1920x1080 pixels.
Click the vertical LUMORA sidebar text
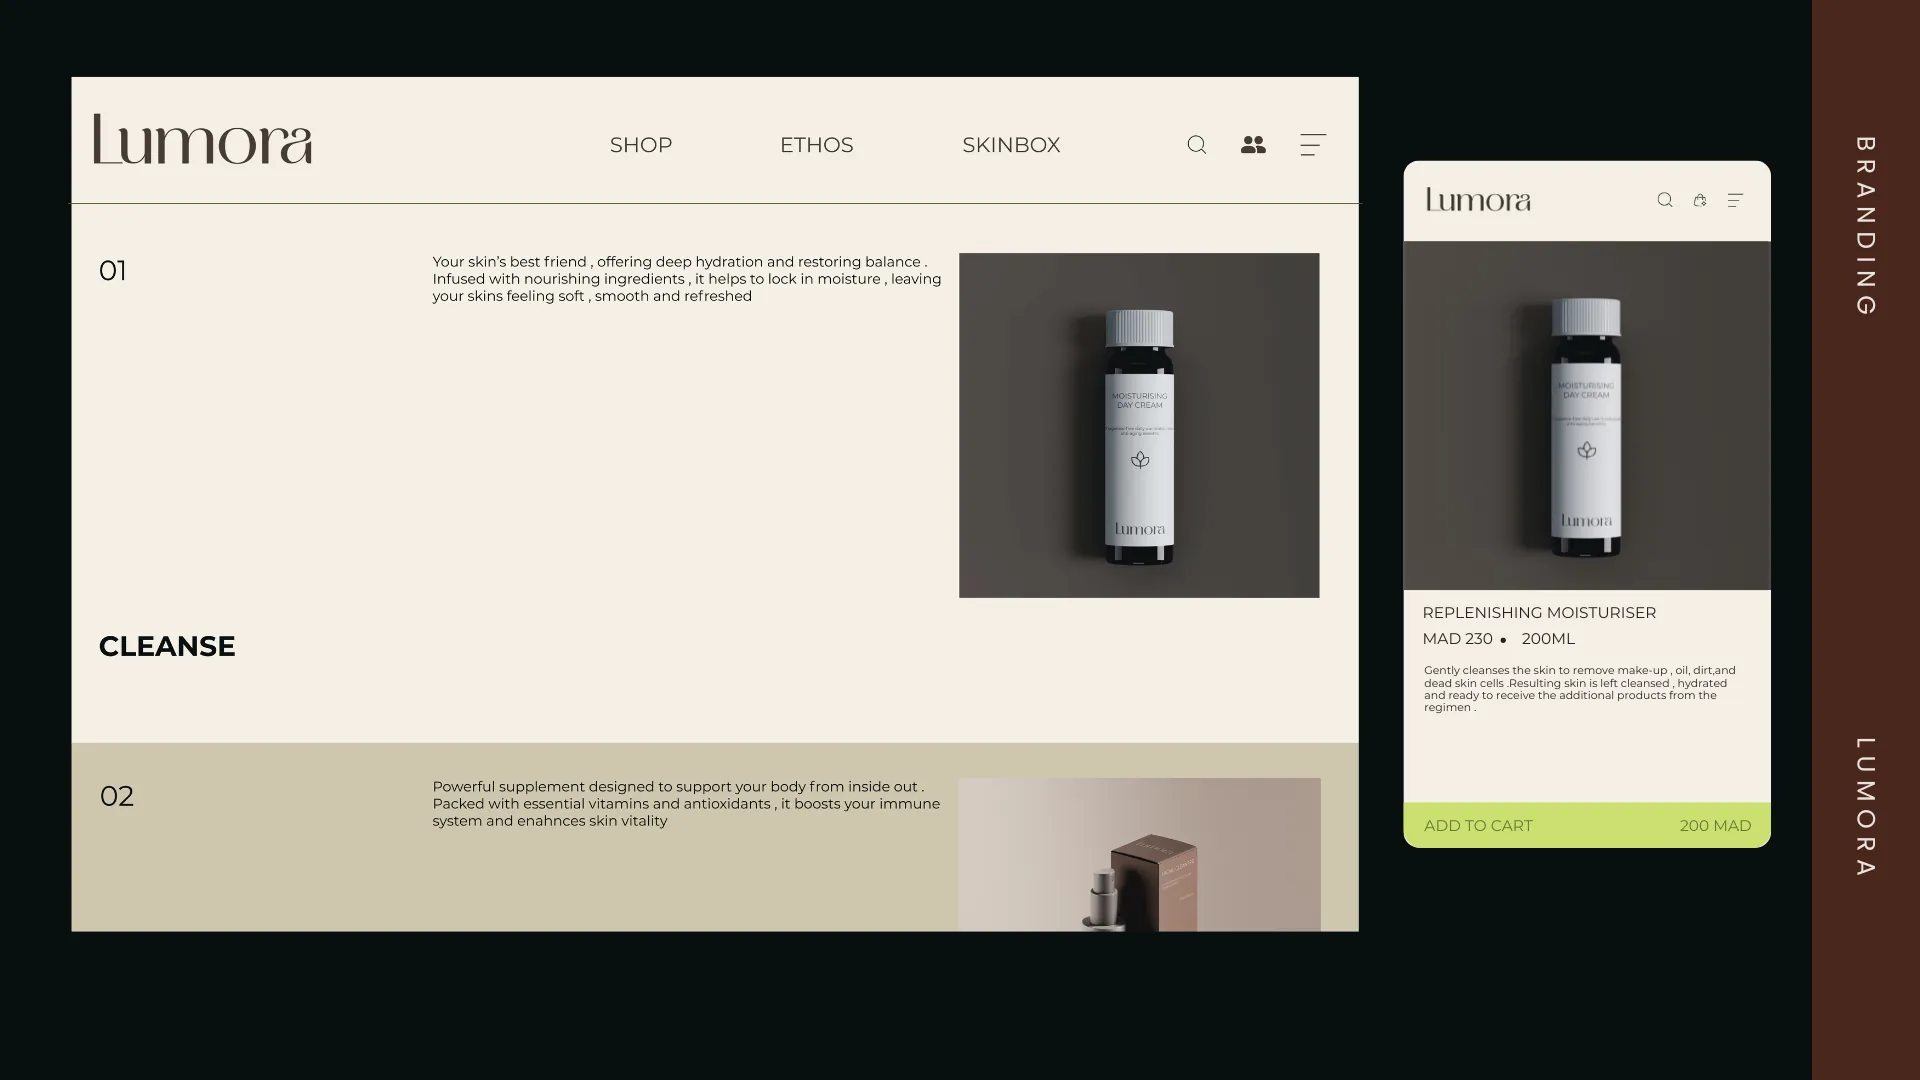pyautogui.click(x=1865, y=807)
